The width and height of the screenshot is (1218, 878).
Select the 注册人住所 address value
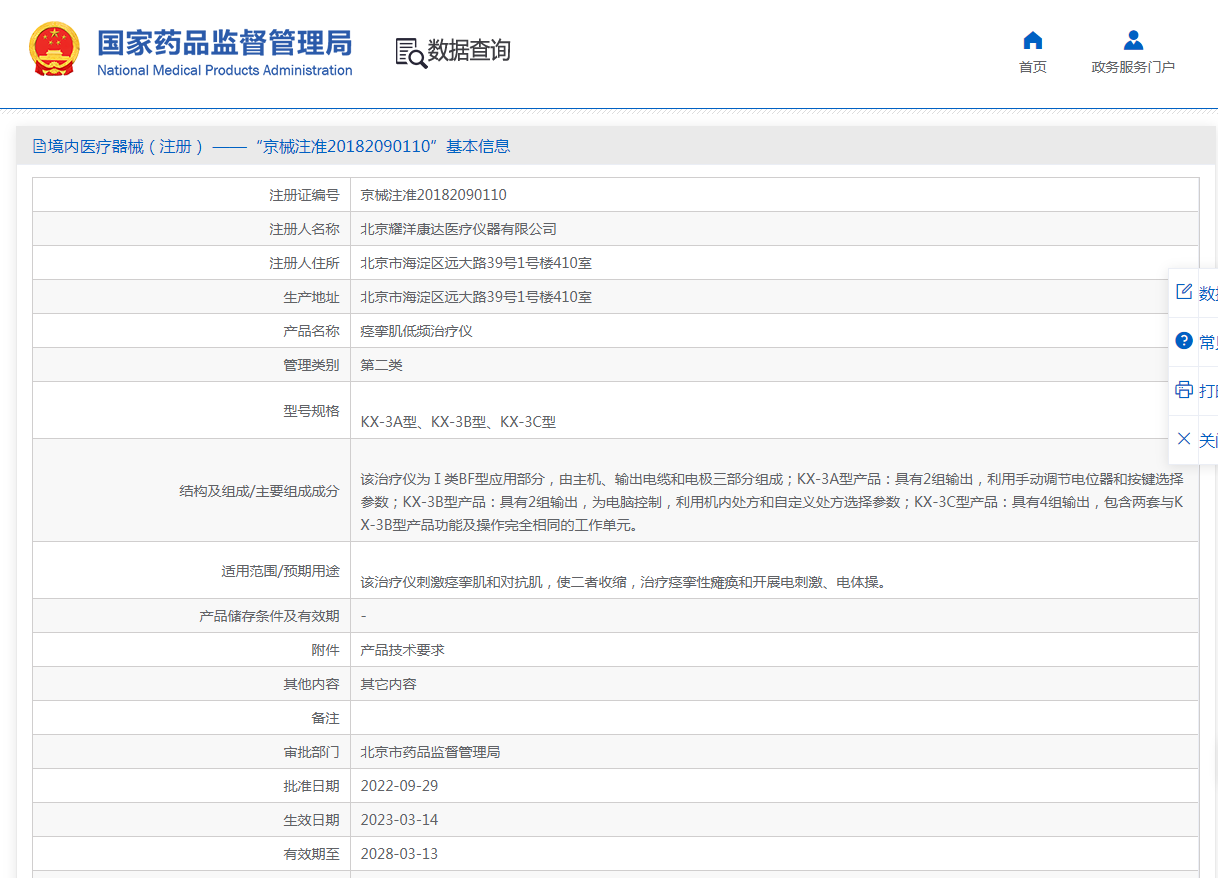pos(476,263)
